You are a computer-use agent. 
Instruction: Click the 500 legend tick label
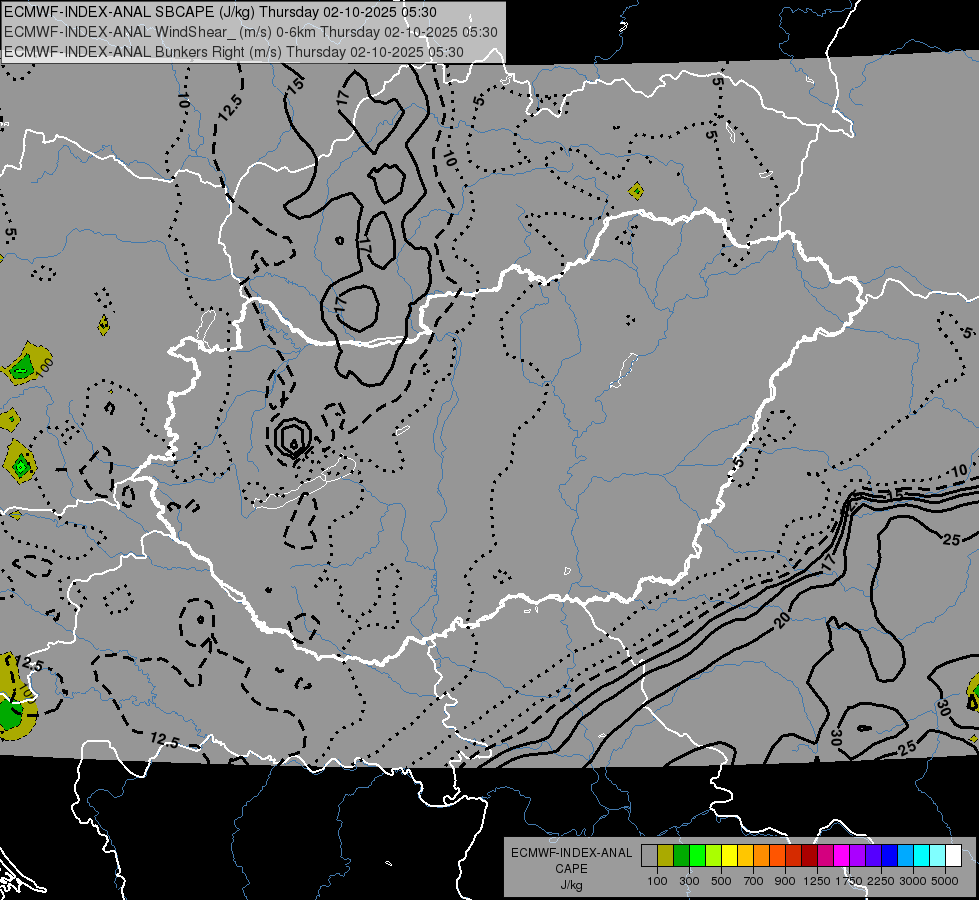tap(721, 881)
